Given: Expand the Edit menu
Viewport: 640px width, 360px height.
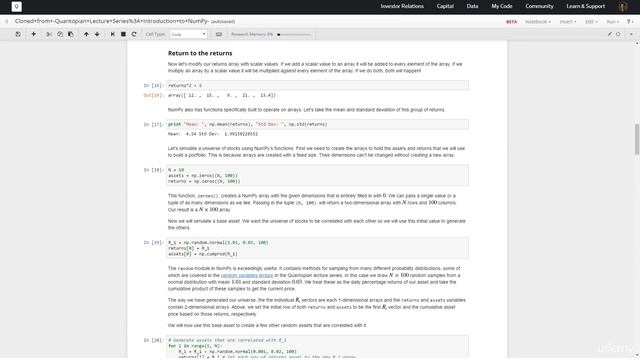Looking at the screenshot, I should point(591,22).
